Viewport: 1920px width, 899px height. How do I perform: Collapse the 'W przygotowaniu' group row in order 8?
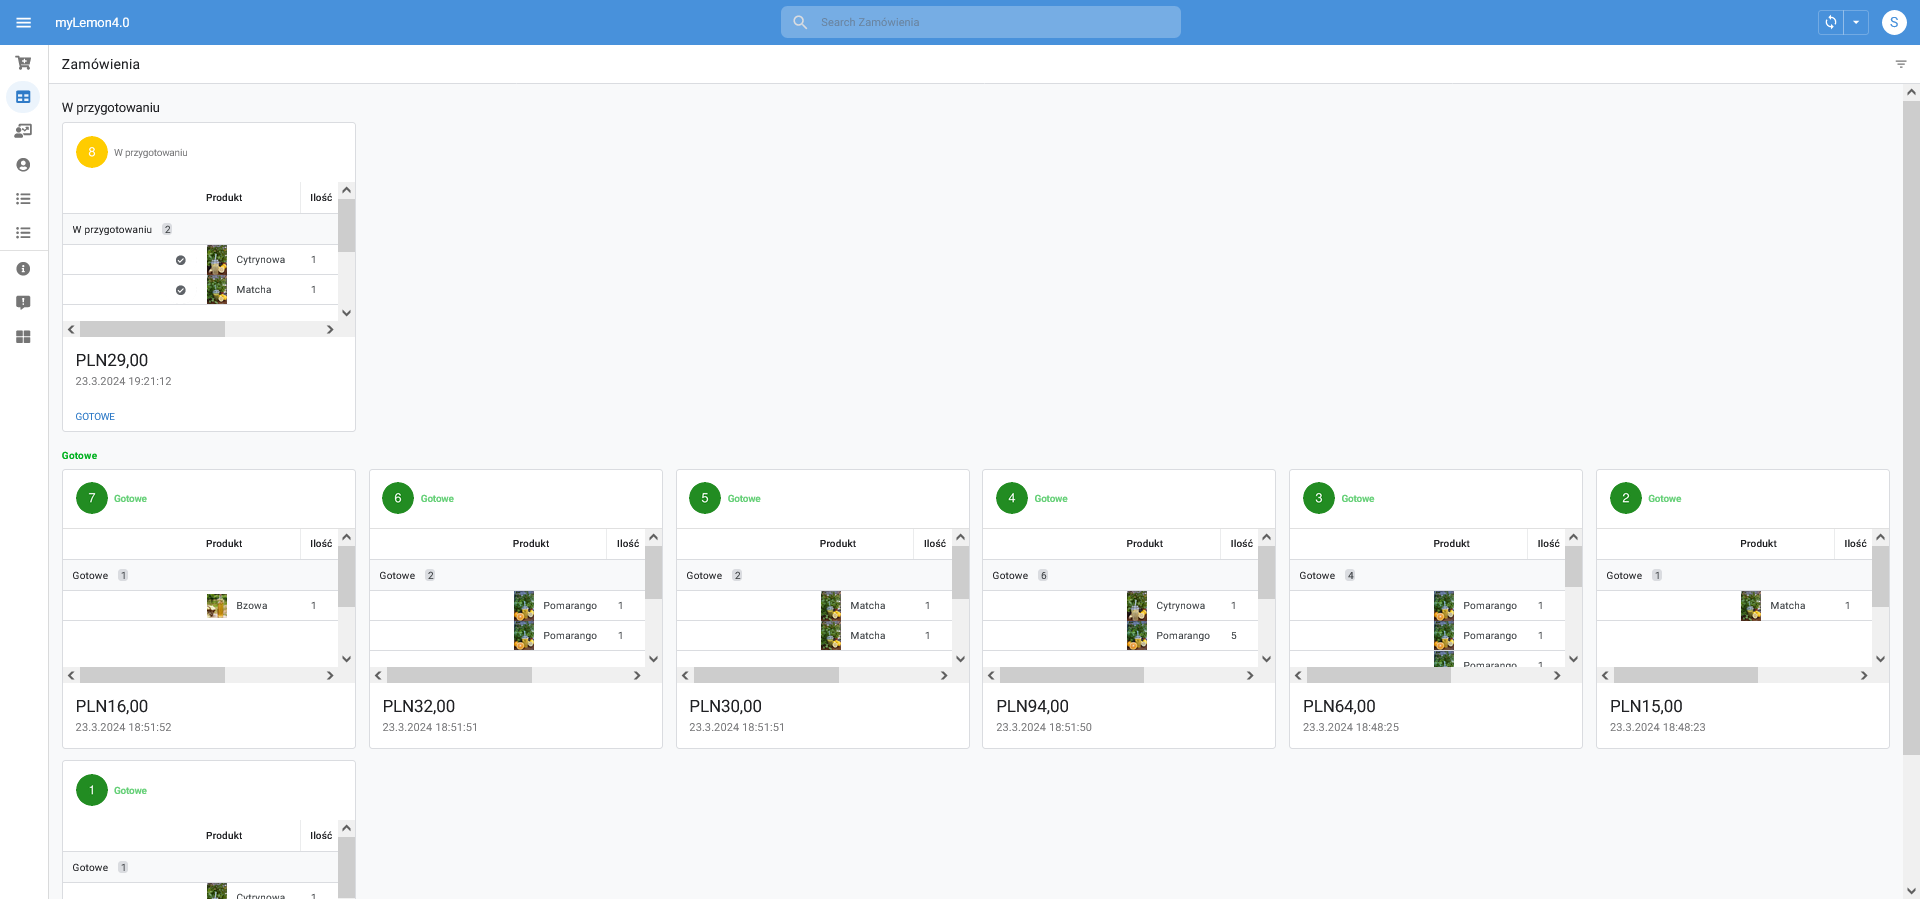[113, 230]
